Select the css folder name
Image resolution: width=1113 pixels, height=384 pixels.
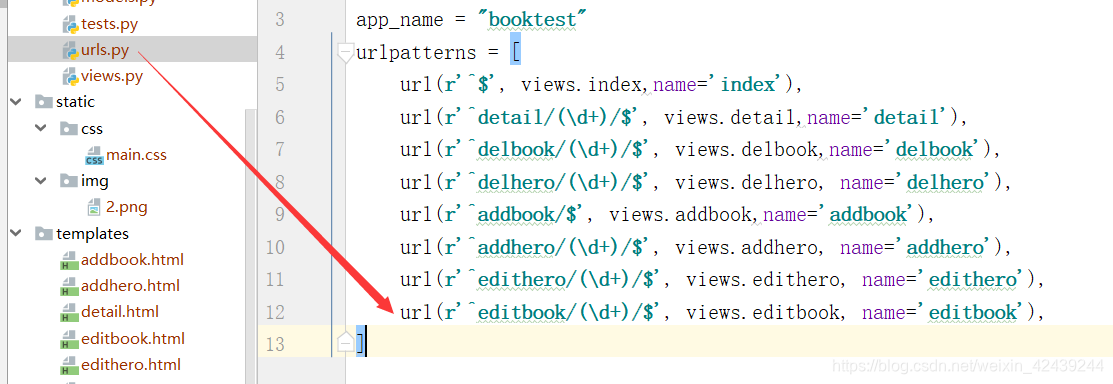(x=92, y=128)
